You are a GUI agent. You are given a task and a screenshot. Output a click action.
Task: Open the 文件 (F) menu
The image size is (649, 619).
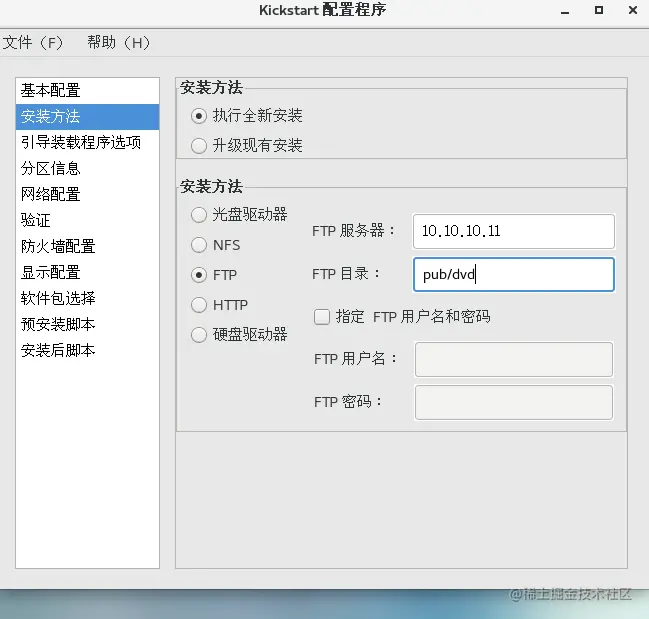32,42
